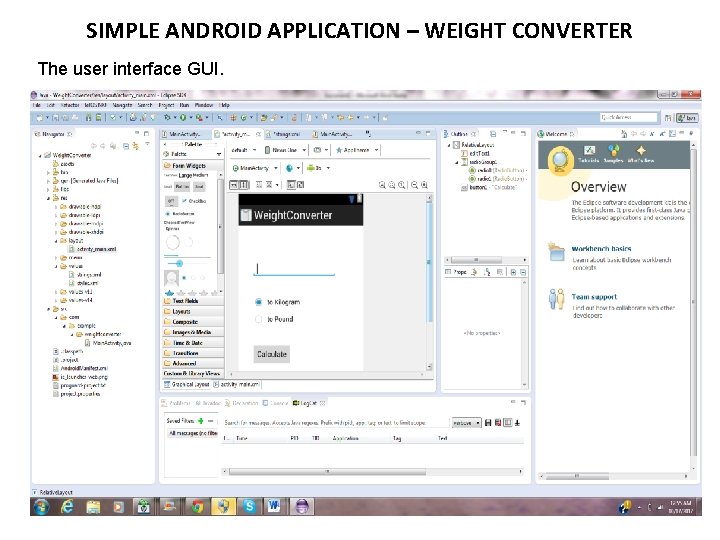Click the Debug bug toolbar icon
The image size is (720, 540).
click(x=167, y=118)
